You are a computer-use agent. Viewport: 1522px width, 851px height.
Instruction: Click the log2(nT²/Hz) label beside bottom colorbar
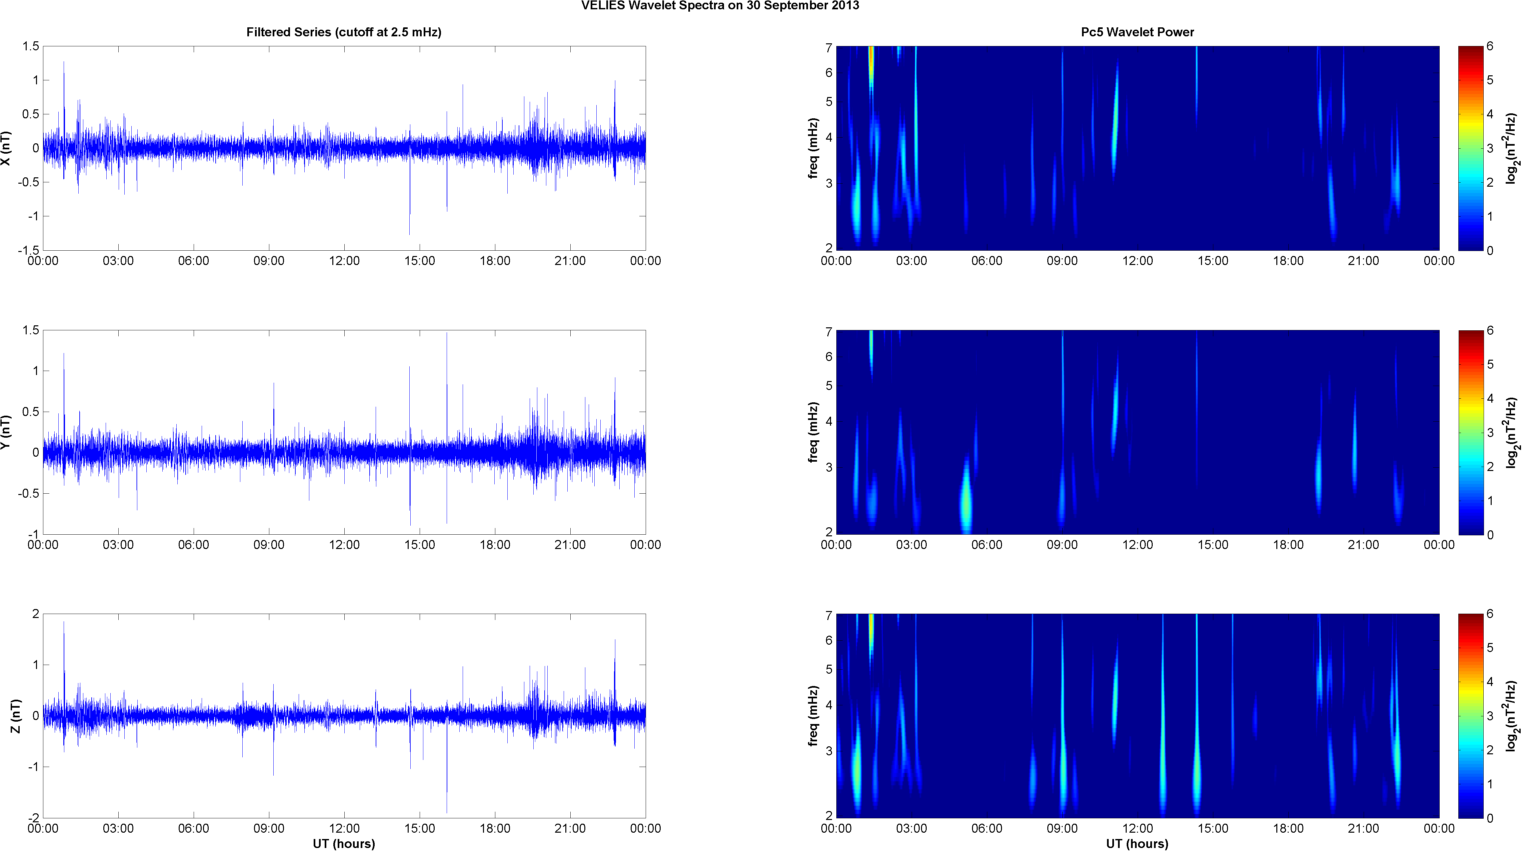pyautogui.click(x=1512, y=716)
